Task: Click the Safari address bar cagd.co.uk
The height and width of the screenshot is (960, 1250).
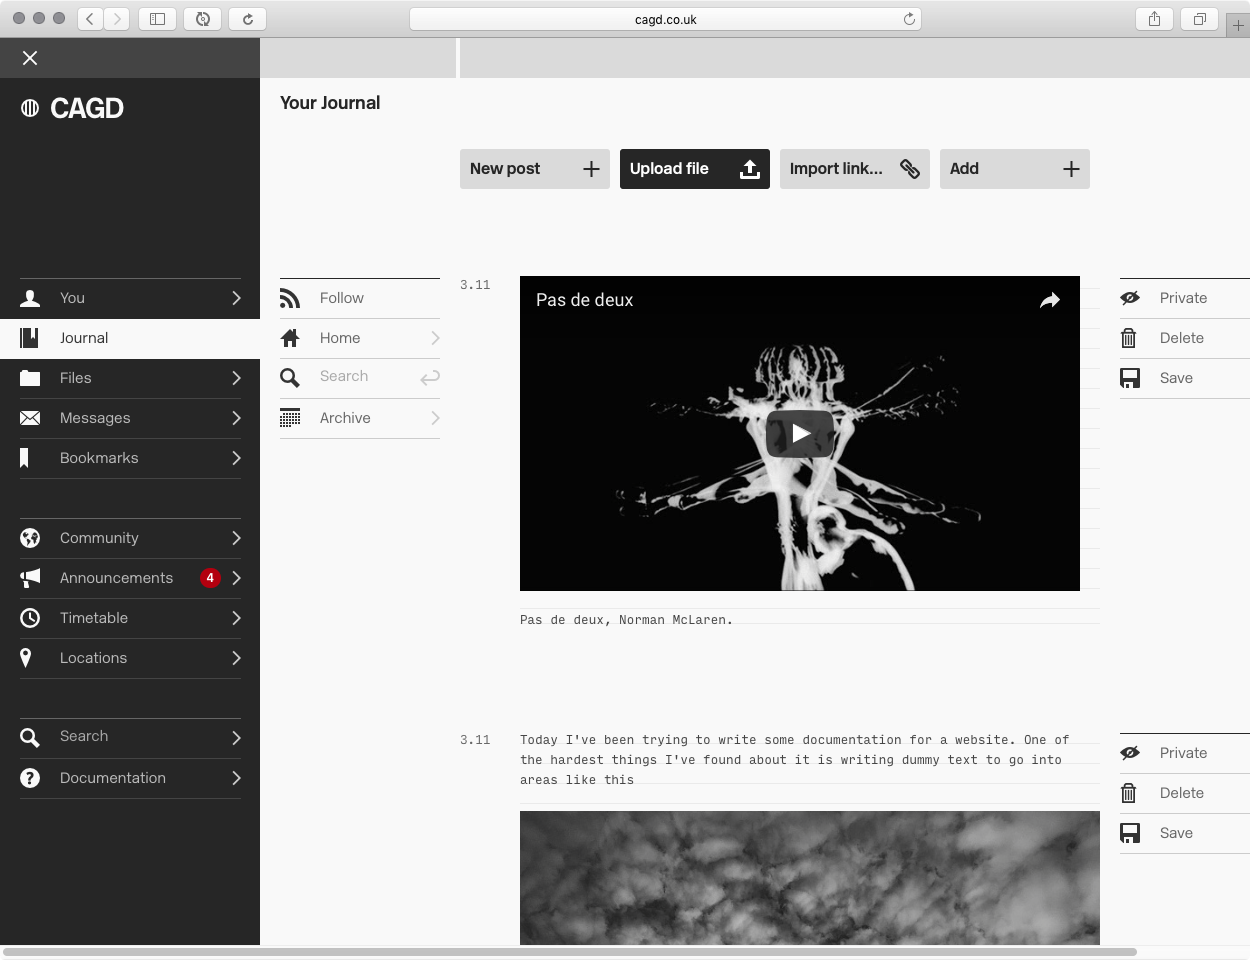Action: [x=665, y=19]
